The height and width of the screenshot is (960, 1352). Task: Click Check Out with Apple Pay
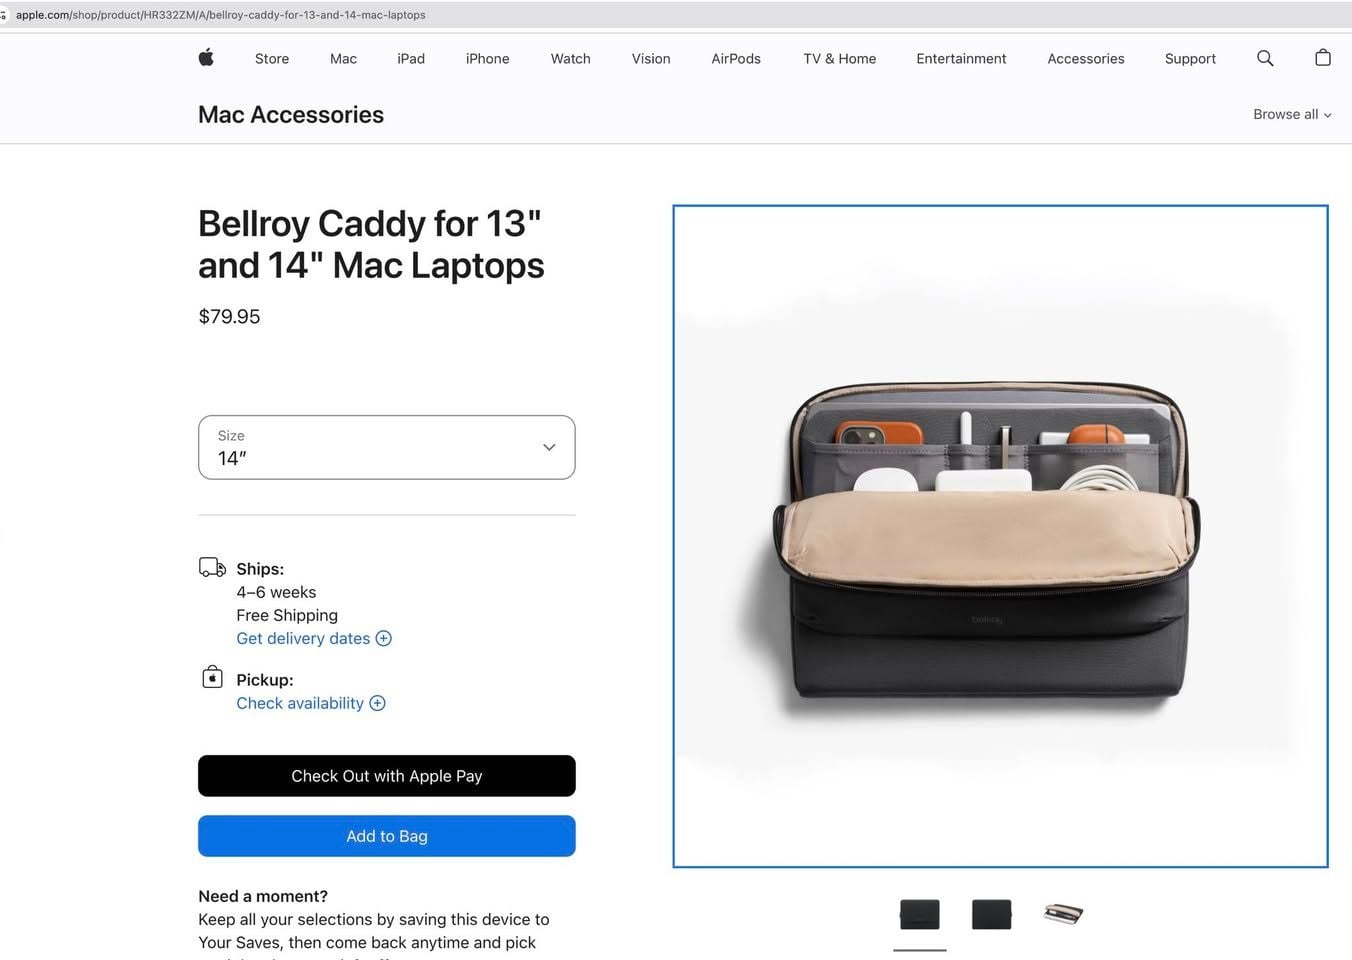(386, 776)
